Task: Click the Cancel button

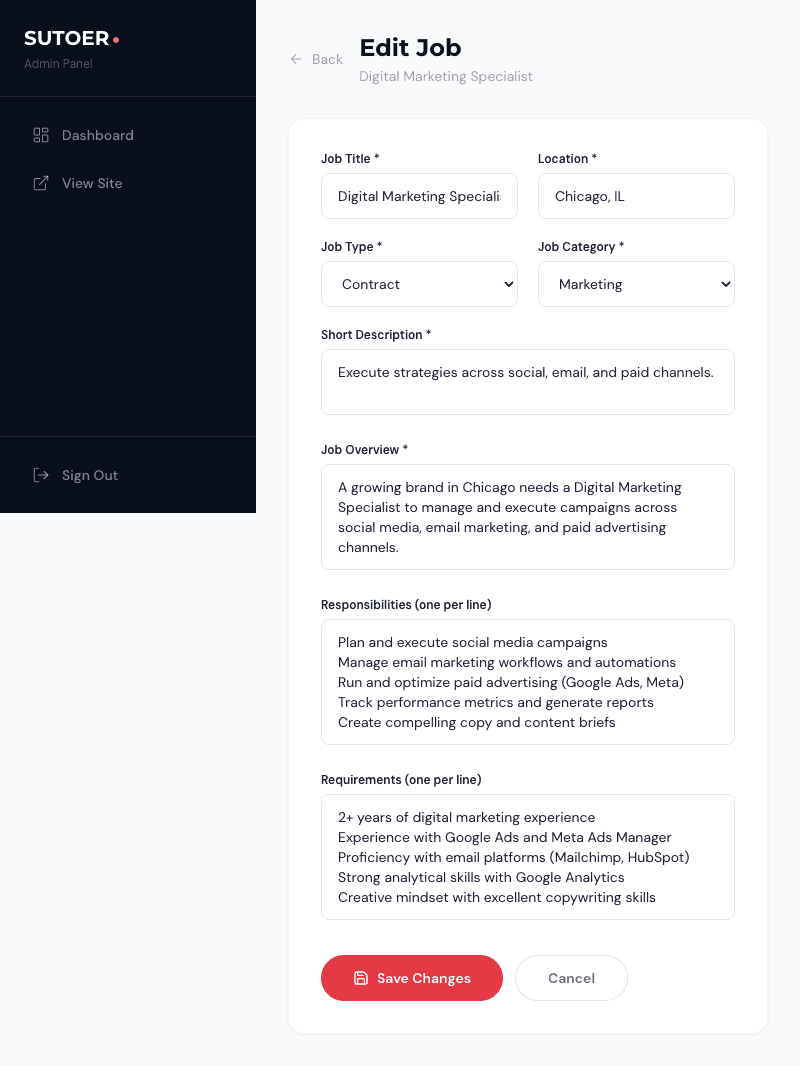Action: (571, 978)
